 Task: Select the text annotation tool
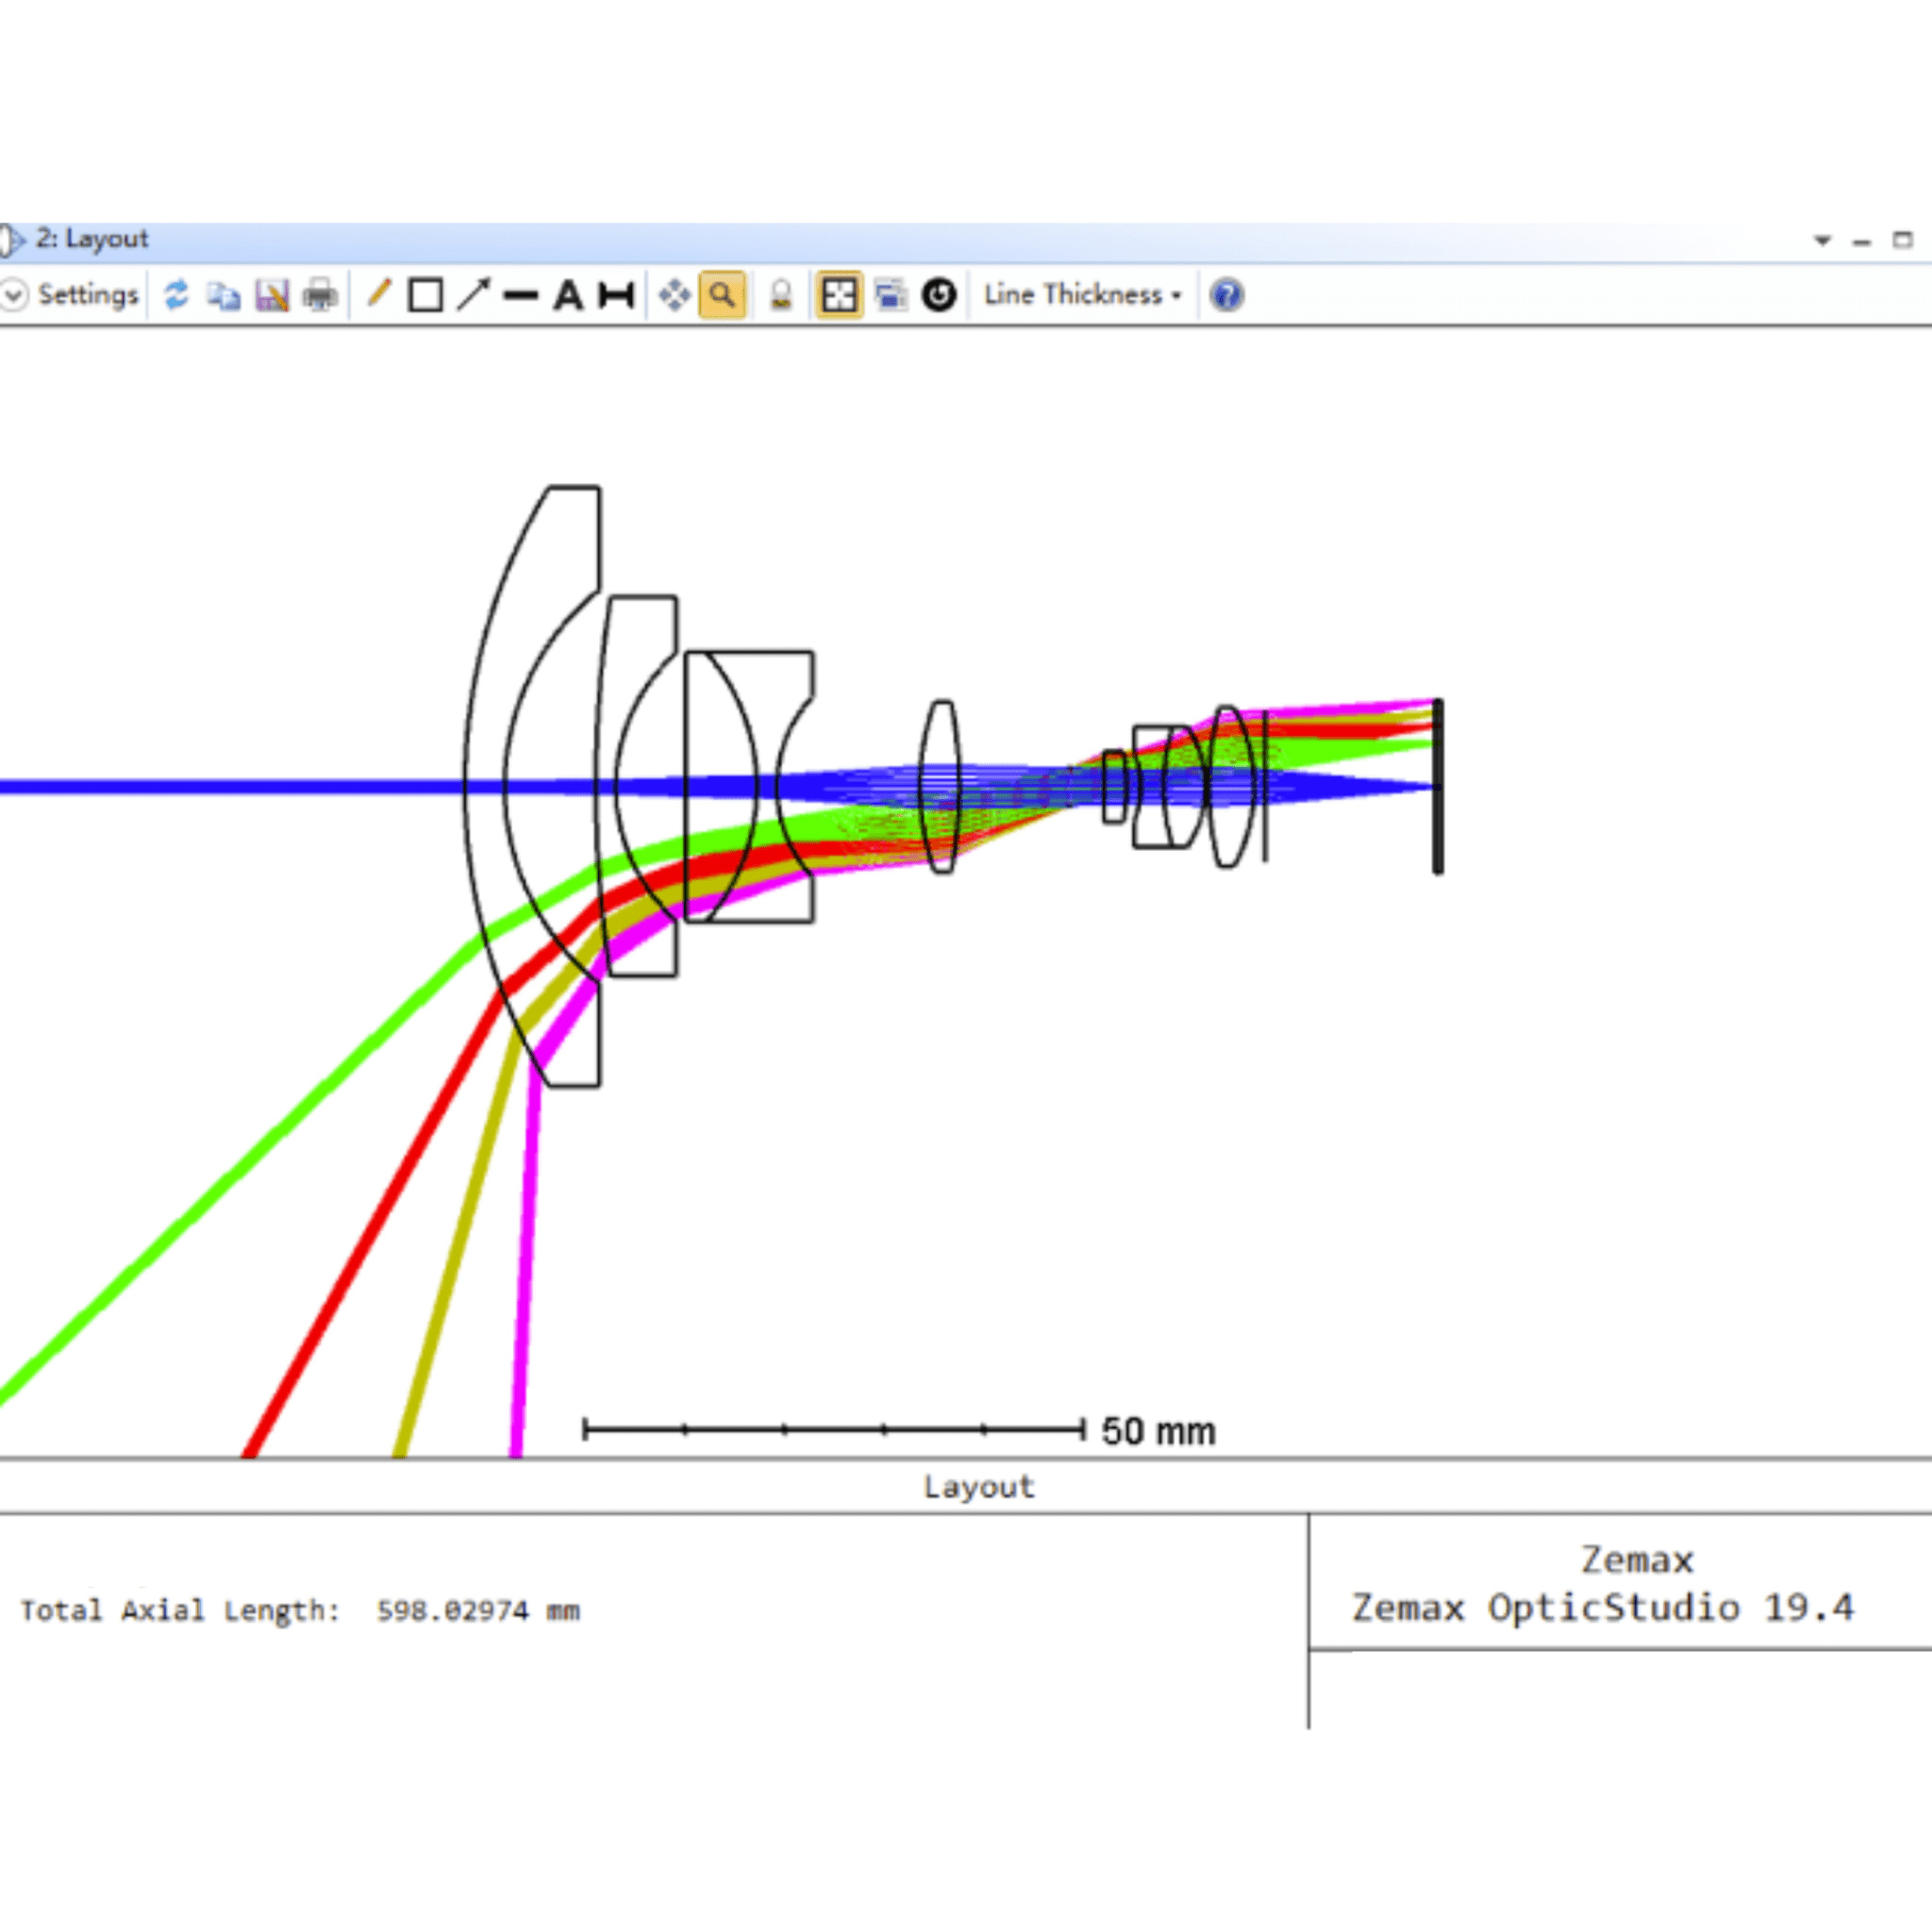pyautogui.click(x=570, y=295)
